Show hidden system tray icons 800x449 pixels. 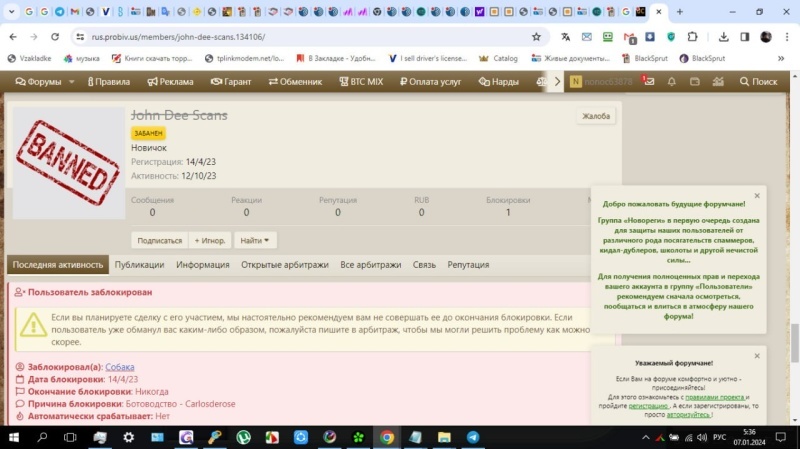point(645,437)
